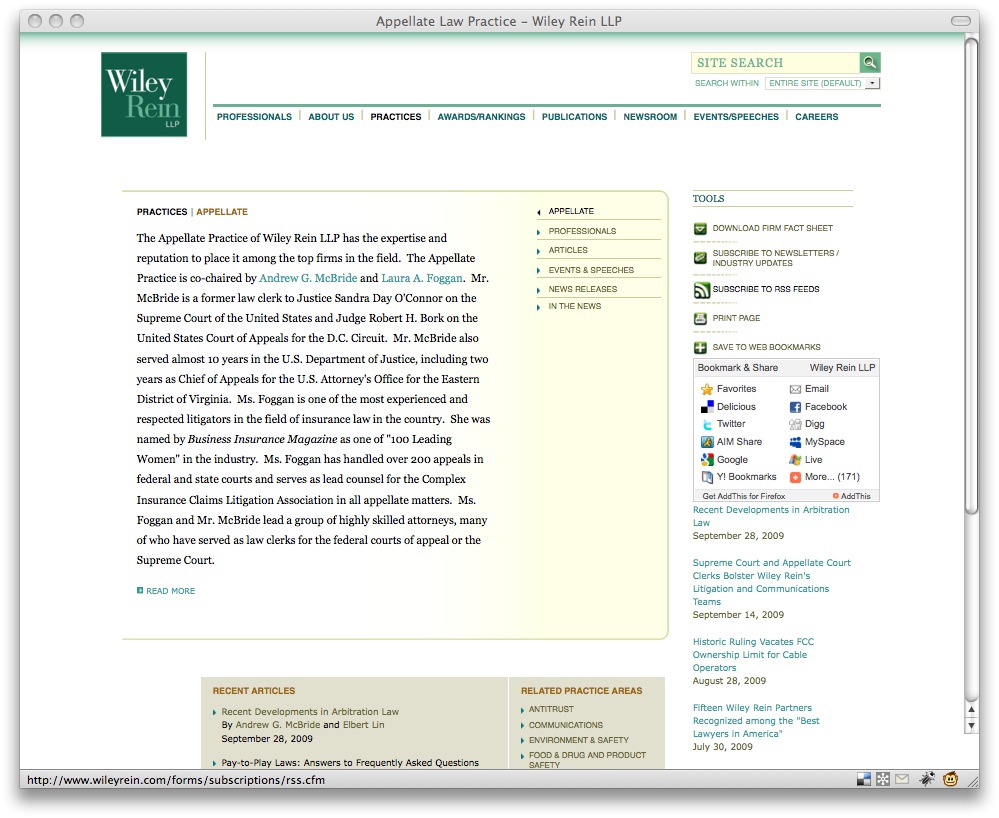Click the Download Firm Fact Sheet icon
Image resolution: width=999 pixels, height=818 pixels.
coord(701,229)
